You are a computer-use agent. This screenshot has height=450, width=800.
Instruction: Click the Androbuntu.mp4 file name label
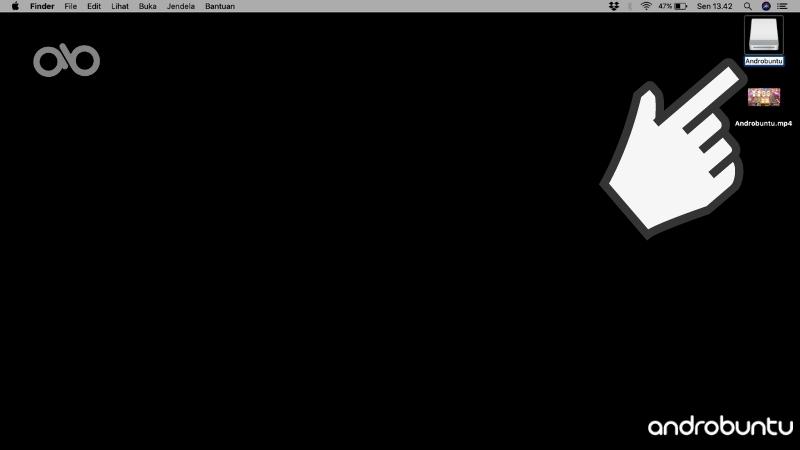(763, 123)
